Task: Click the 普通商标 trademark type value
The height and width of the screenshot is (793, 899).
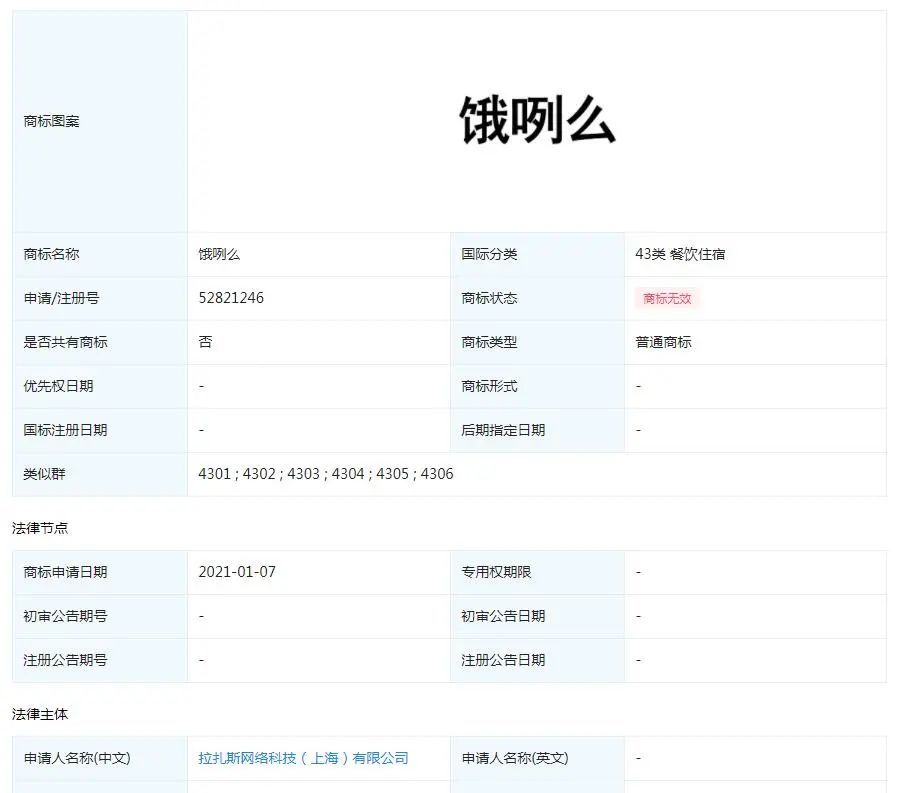Action: (663, 342)
